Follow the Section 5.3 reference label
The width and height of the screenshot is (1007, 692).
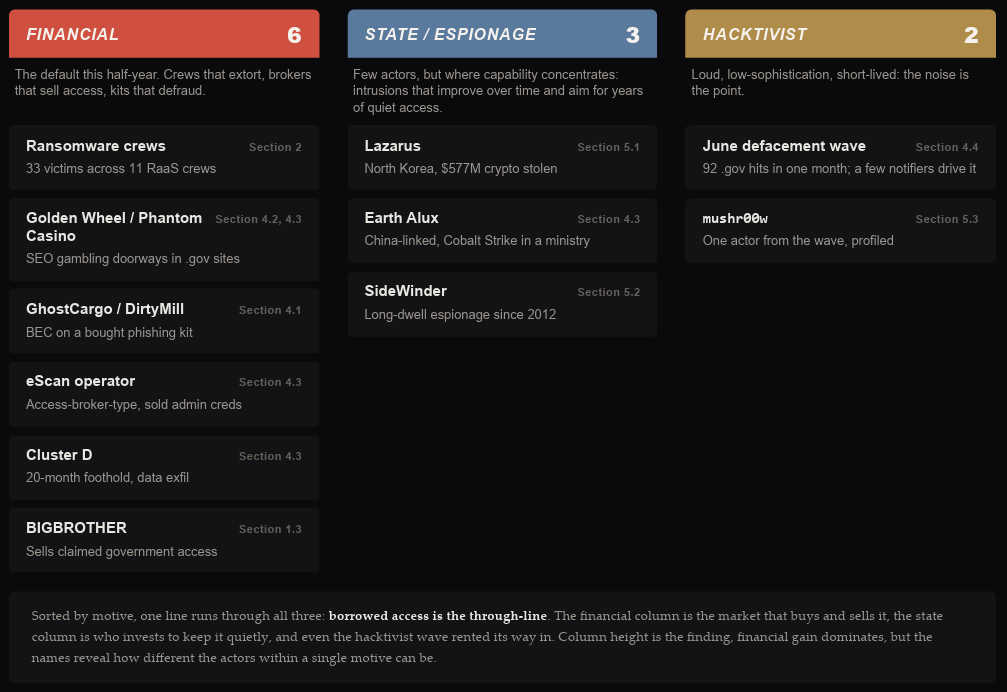tap(947, 219)
